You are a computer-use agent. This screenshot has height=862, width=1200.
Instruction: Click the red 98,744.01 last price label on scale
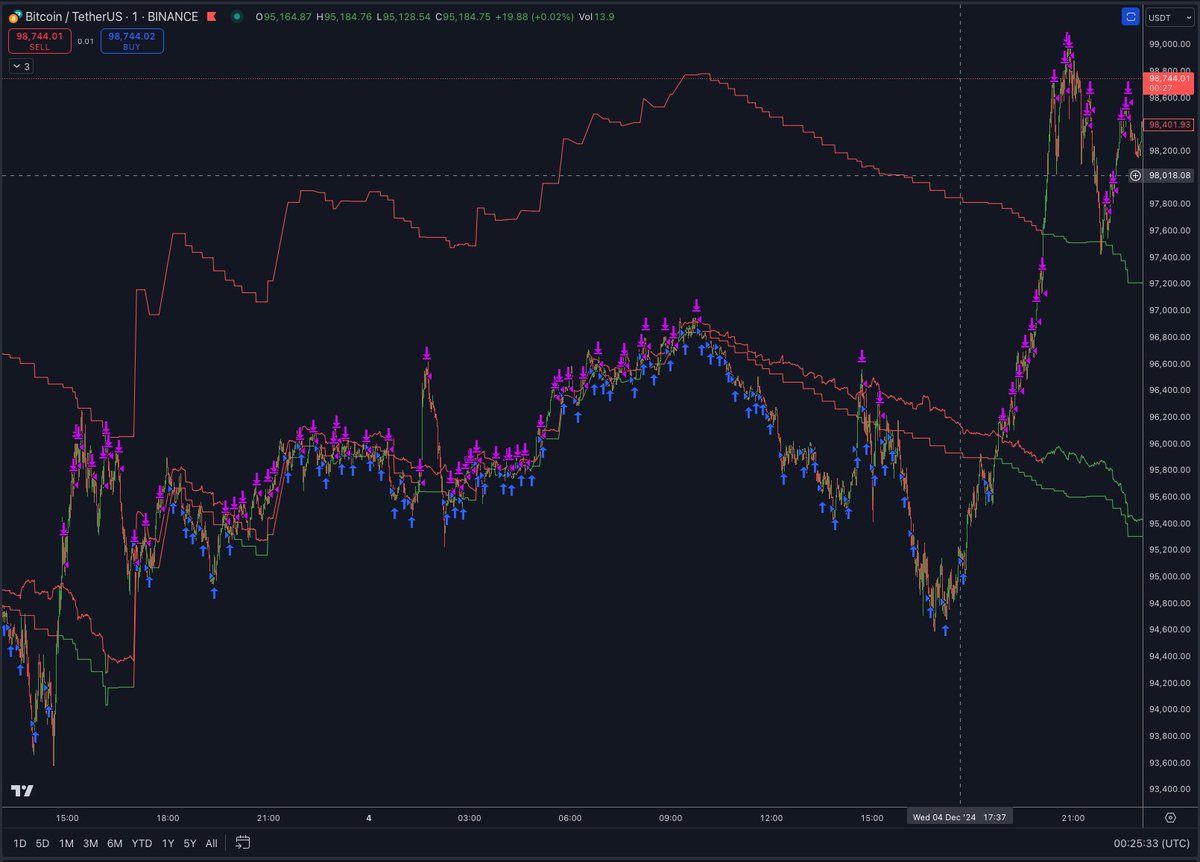(x=1168, y=82)
